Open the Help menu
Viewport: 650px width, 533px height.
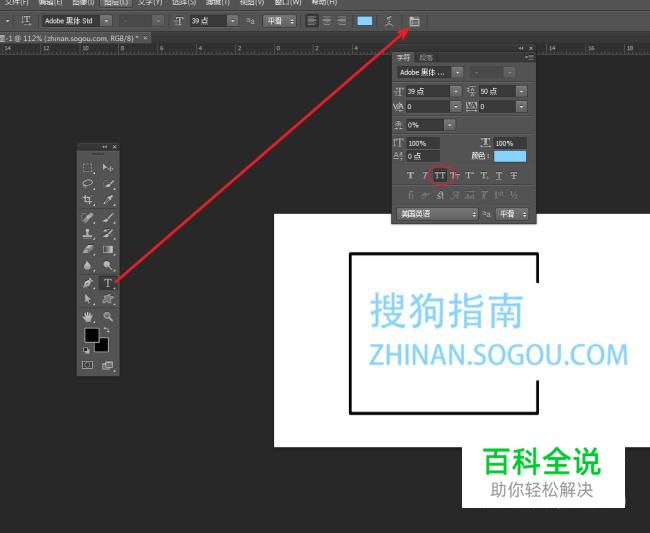(324, 2)
